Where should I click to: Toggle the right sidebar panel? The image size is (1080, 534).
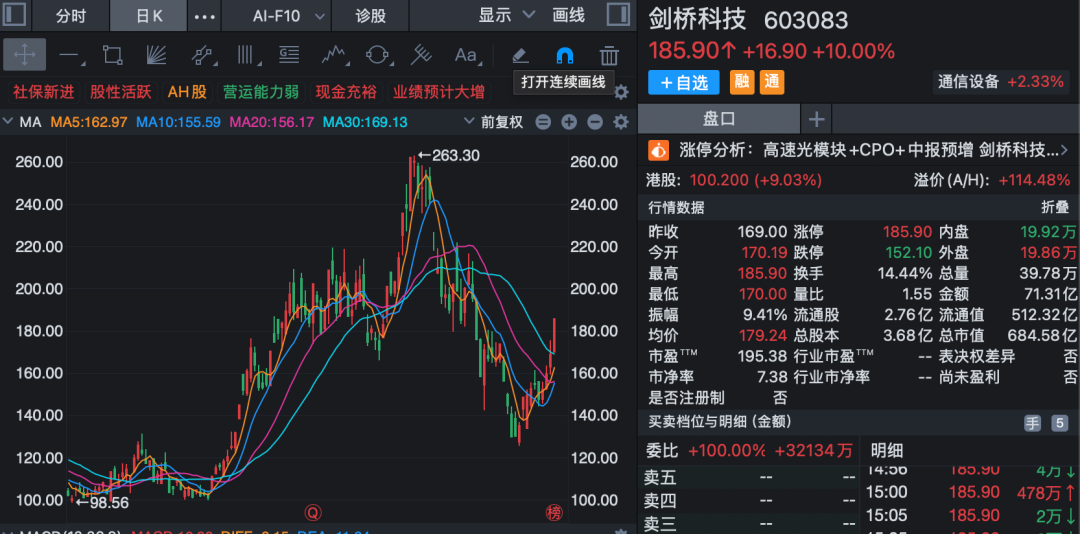tap(618, 14)
